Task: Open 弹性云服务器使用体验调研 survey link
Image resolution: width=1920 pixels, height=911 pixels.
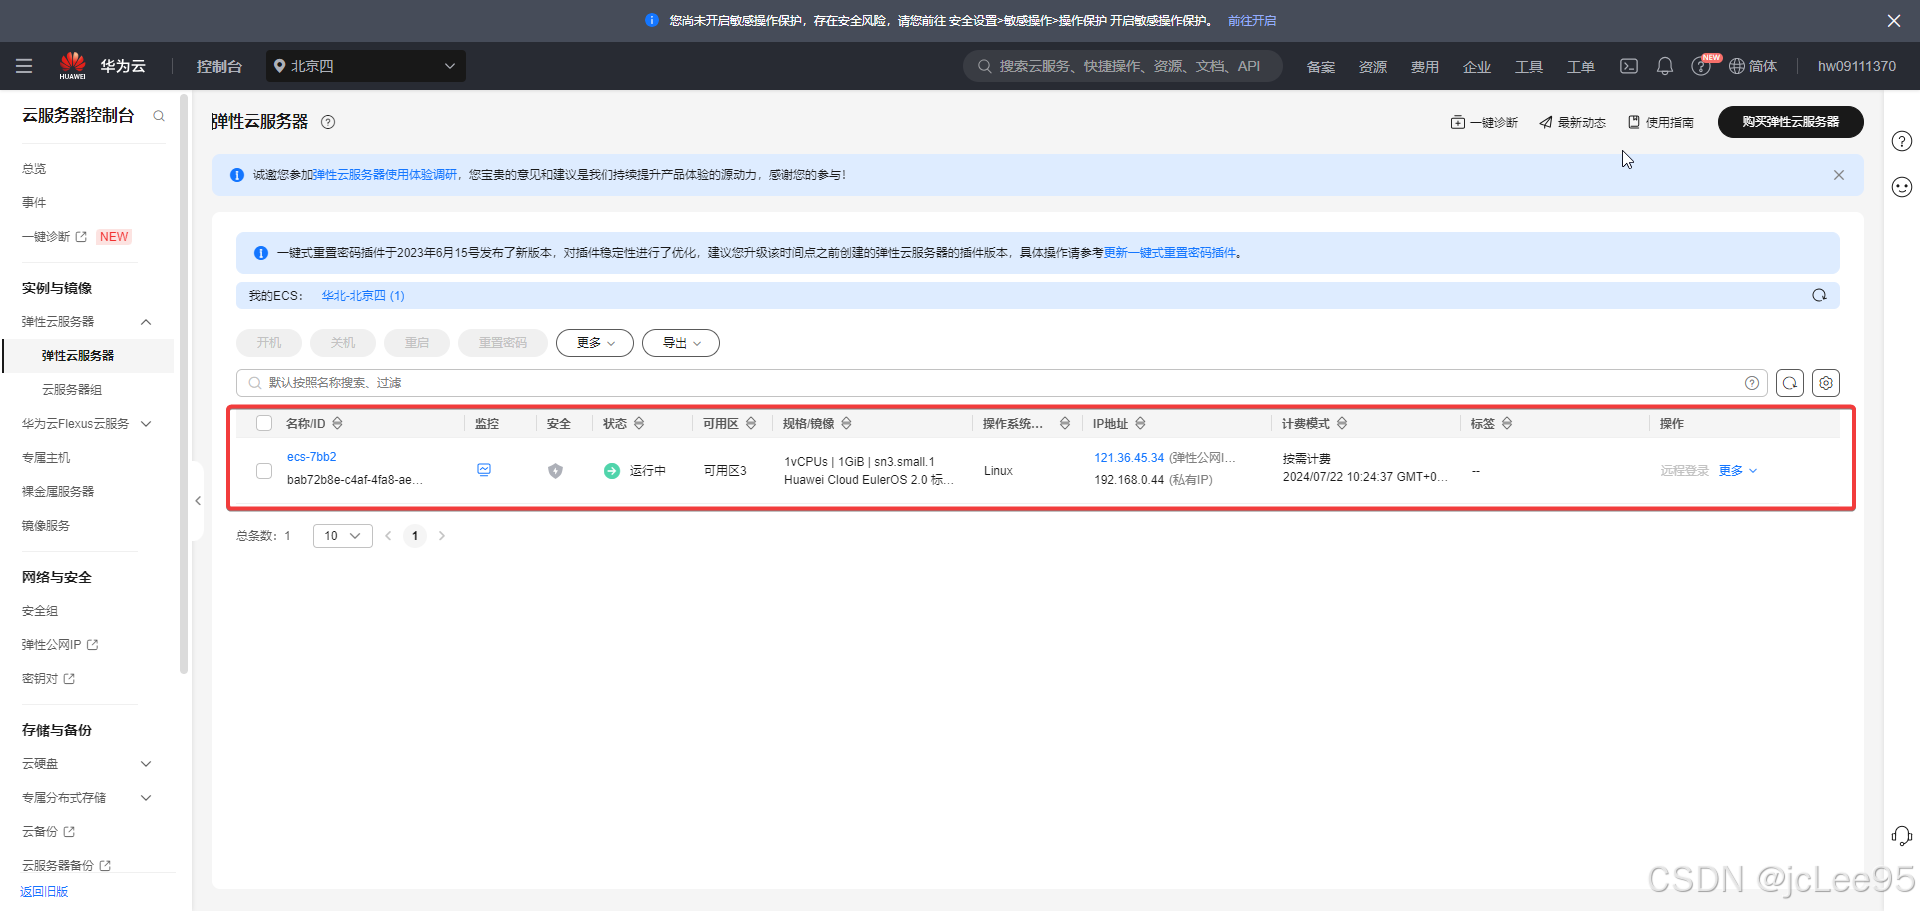Action: (x=385, y=175)
